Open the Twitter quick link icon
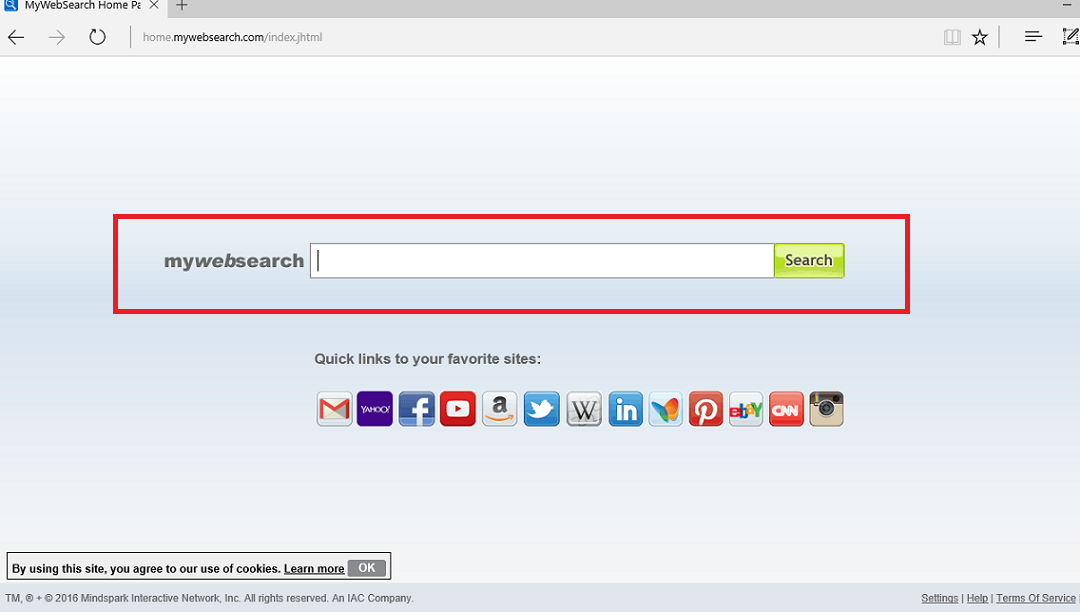The height and width of the screenshot is (612, 1080). click(541, 409)
